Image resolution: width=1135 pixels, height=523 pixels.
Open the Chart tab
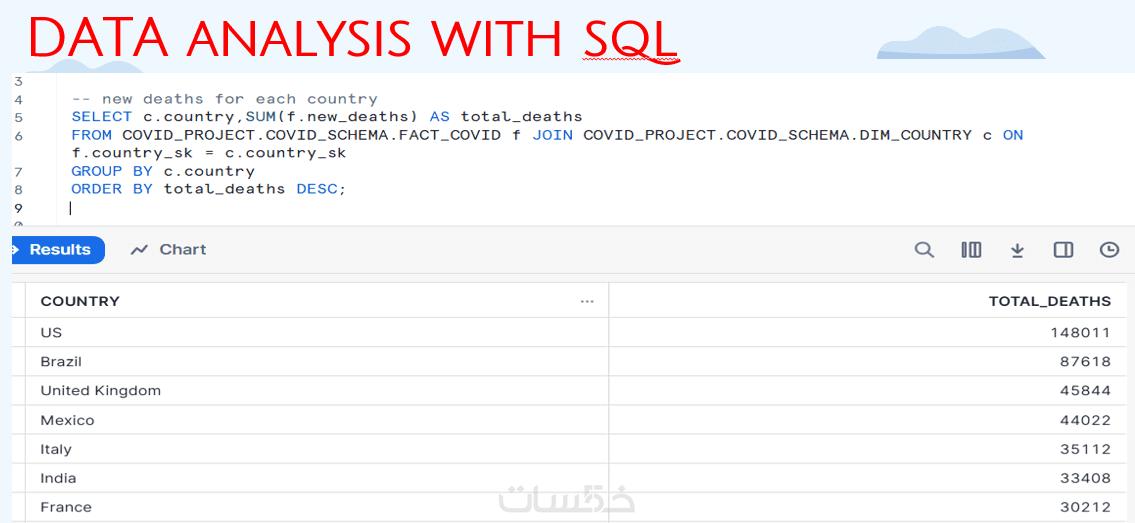182,250
